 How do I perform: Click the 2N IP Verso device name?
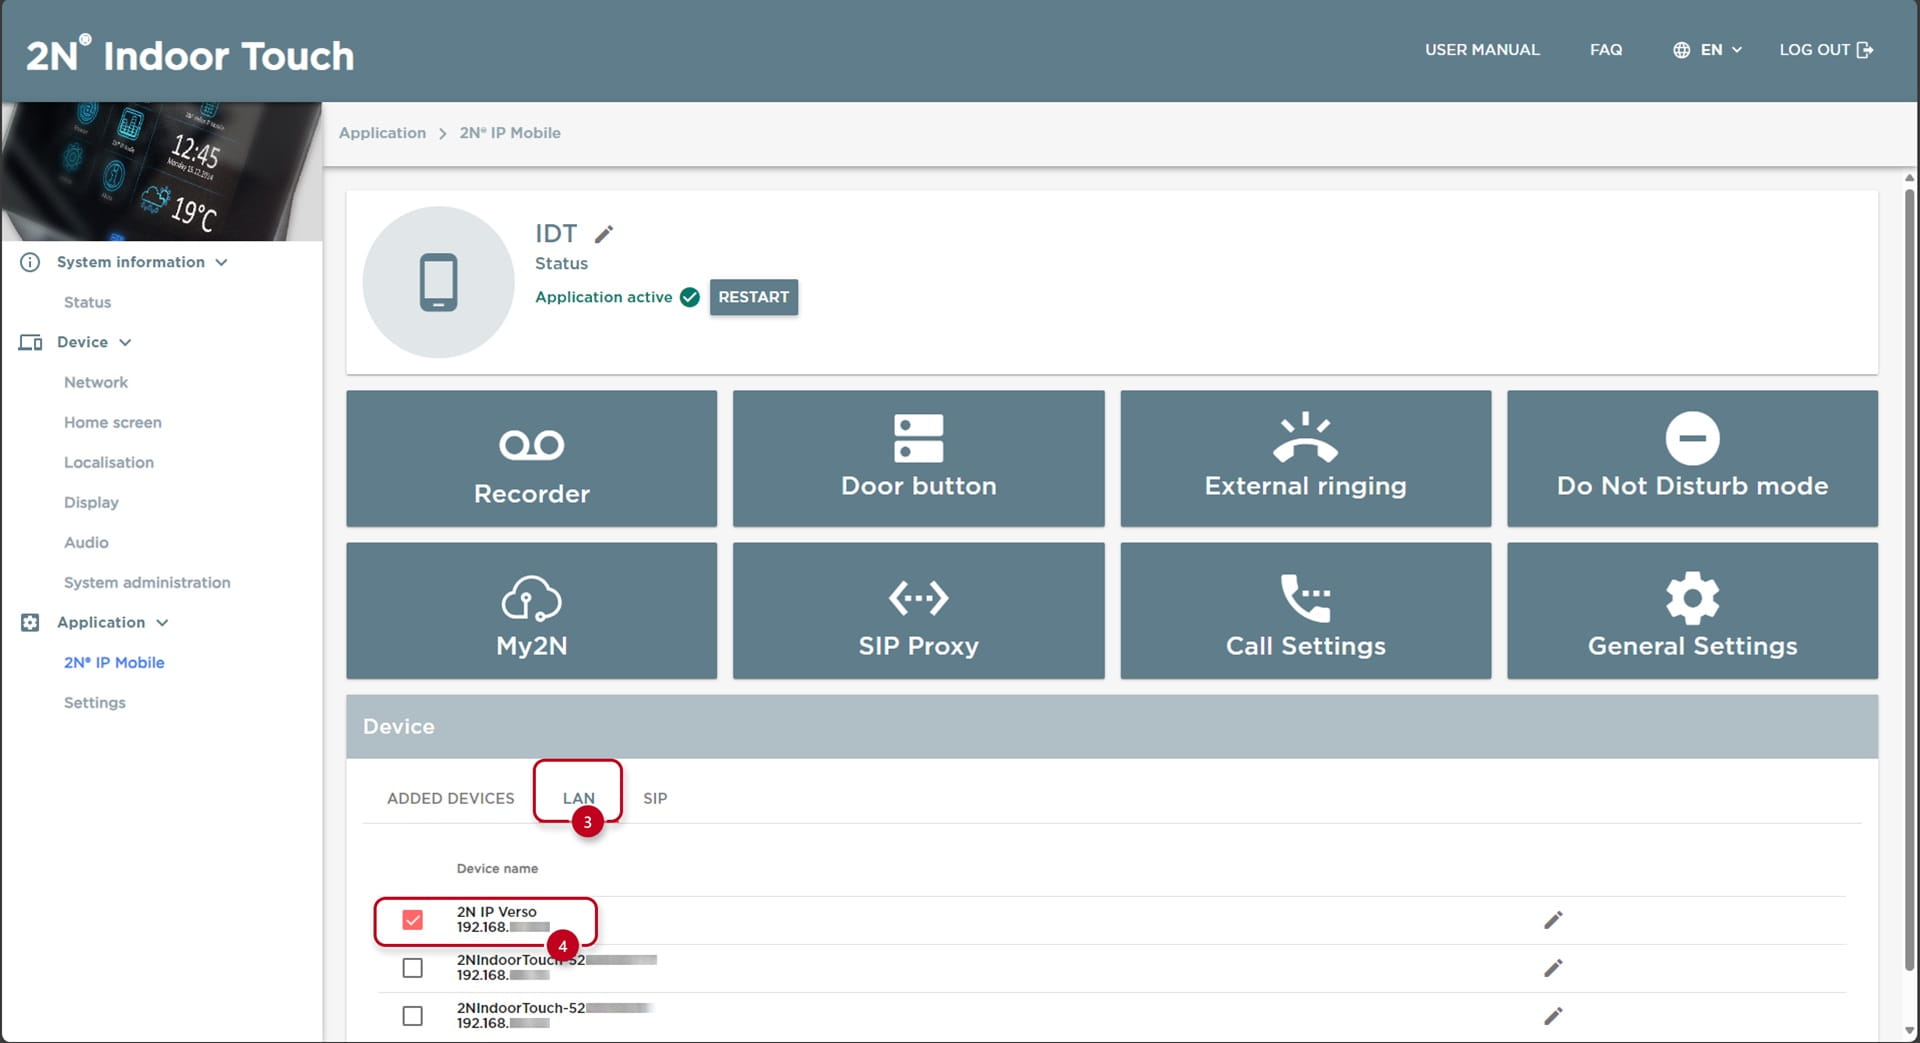[497, 912]
